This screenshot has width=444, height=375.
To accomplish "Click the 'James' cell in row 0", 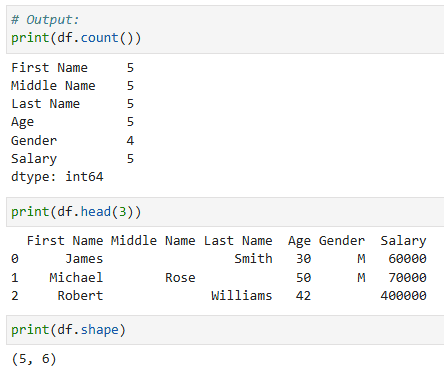I will 84,259.
